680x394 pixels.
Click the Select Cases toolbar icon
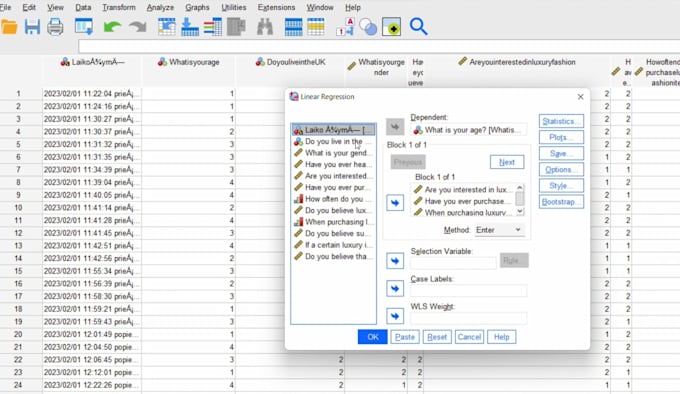tap(316, 27)
